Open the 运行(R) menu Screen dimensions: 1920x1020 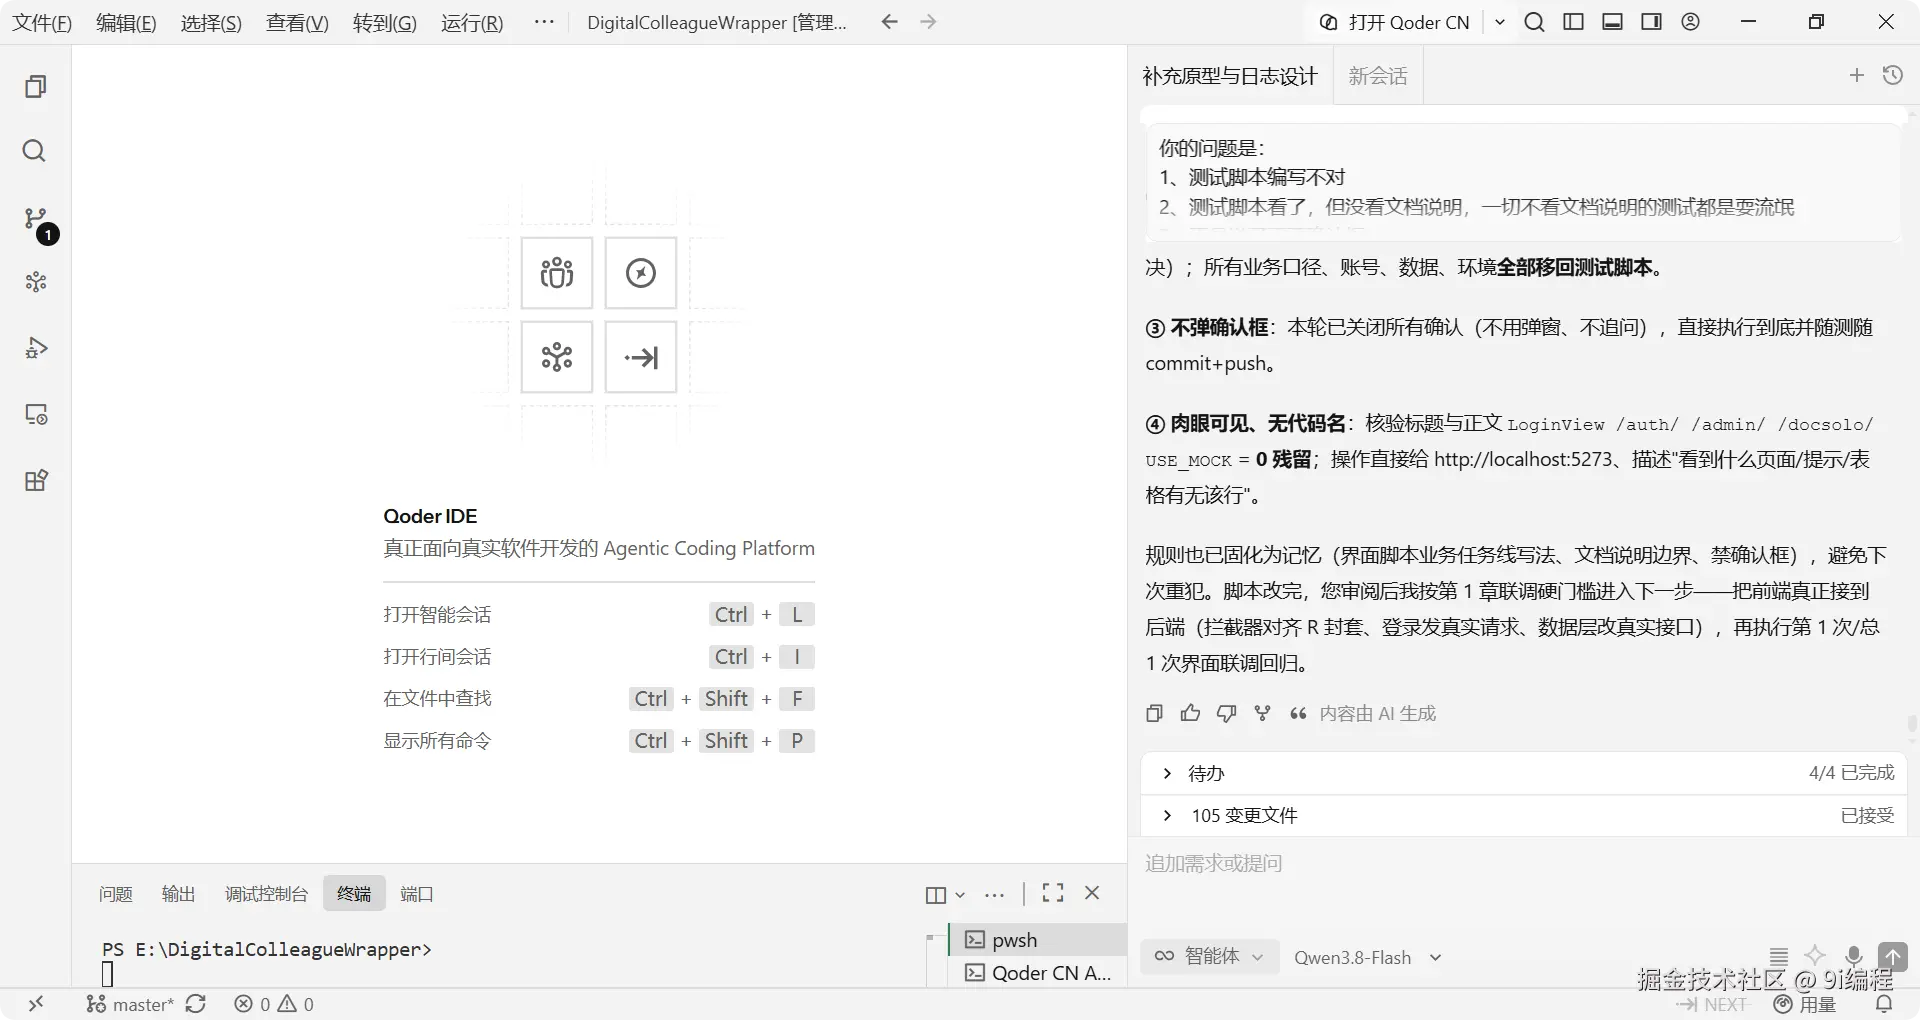(472, 22)
